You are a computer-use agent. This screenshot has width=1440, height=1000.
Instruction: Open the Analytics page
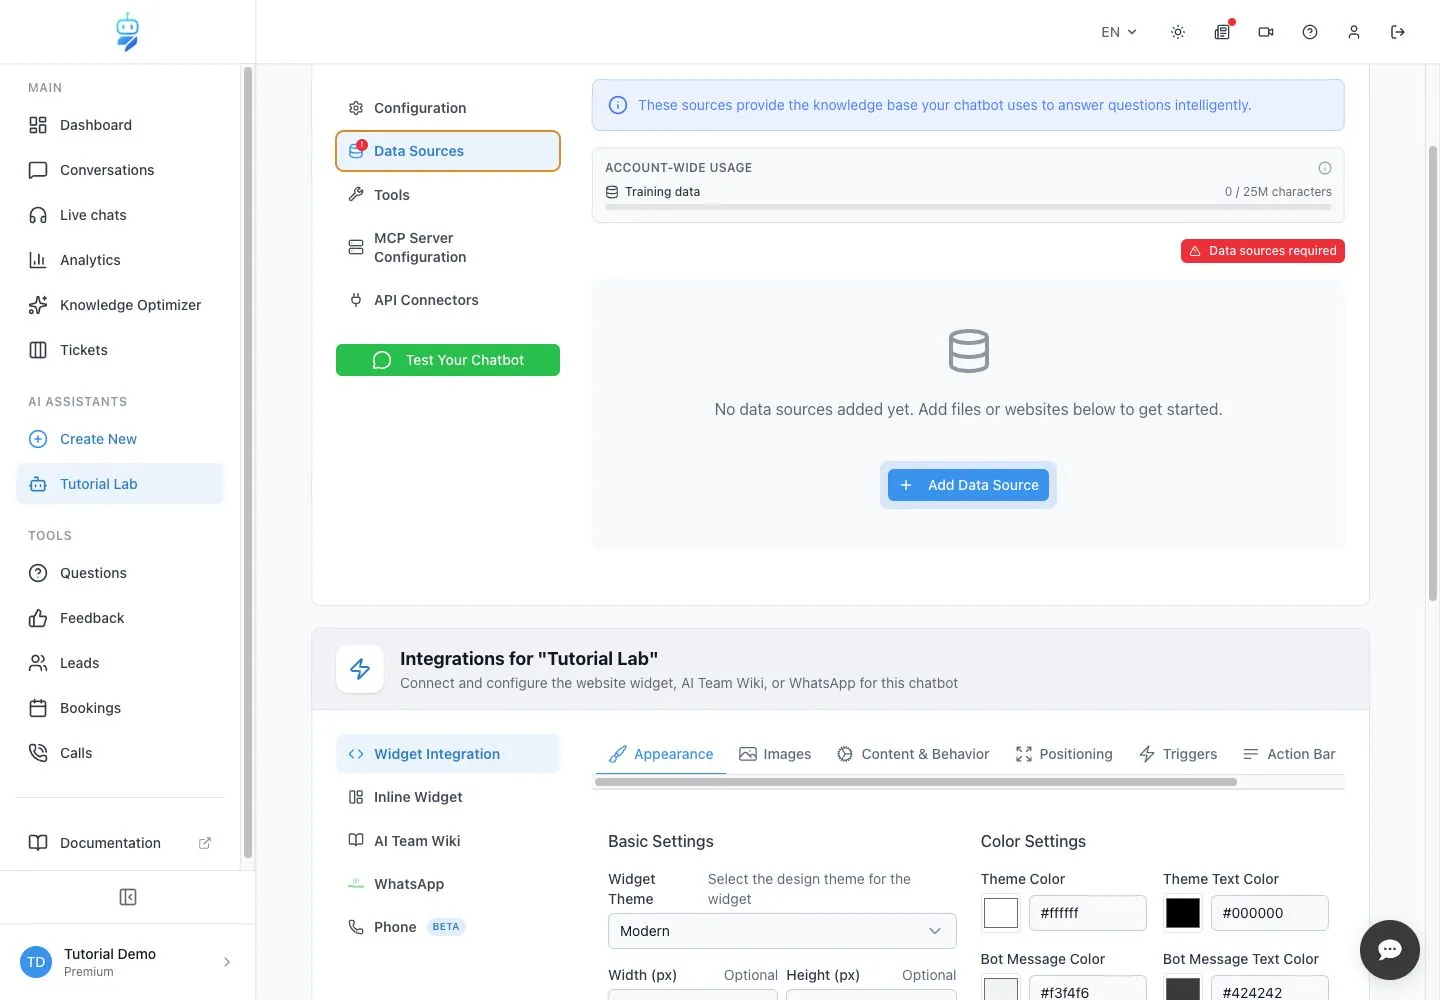120,260
